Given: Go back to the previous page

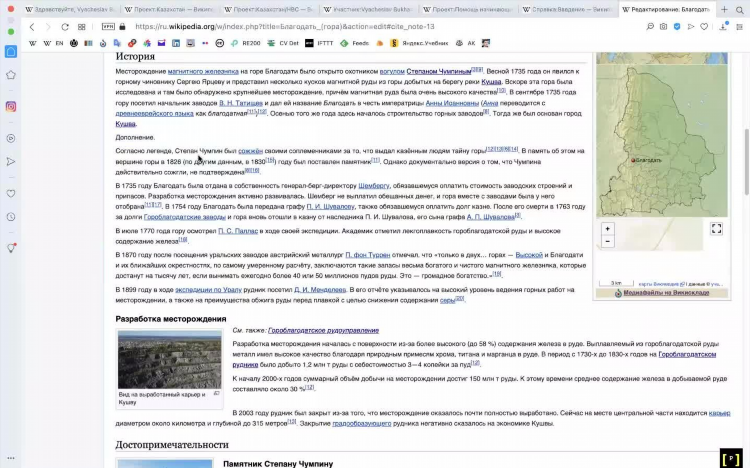Looking at the screenshot, I should click(32, 27).
